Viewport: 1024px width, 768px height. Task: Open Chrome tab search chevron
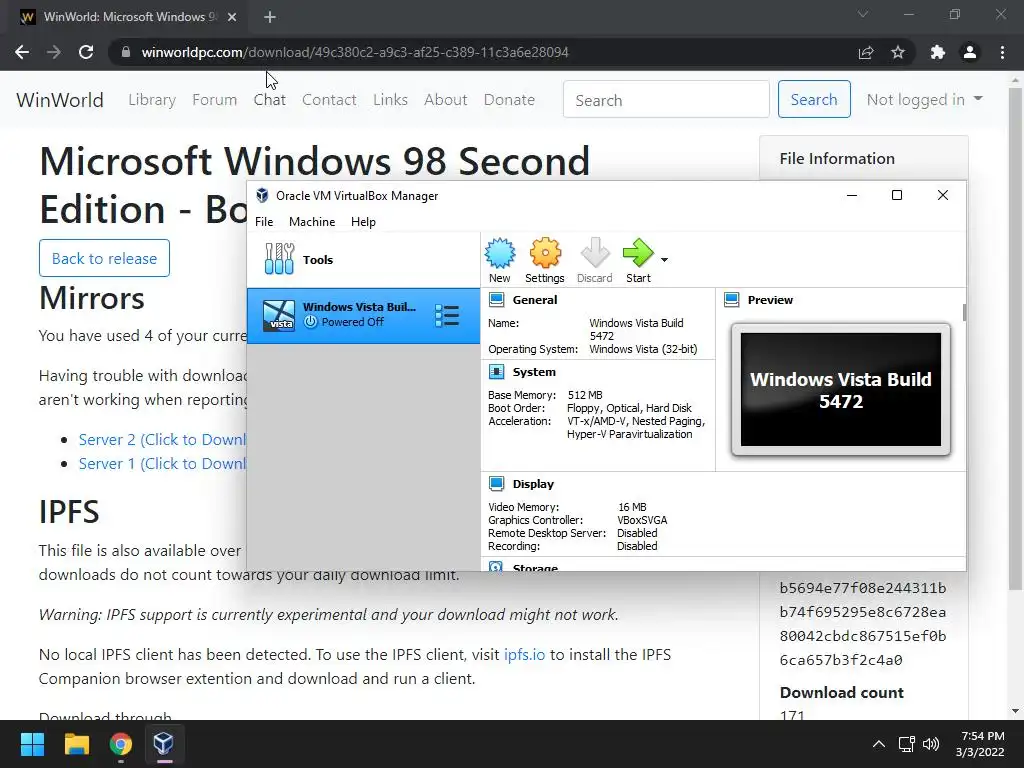click(863, 14)
